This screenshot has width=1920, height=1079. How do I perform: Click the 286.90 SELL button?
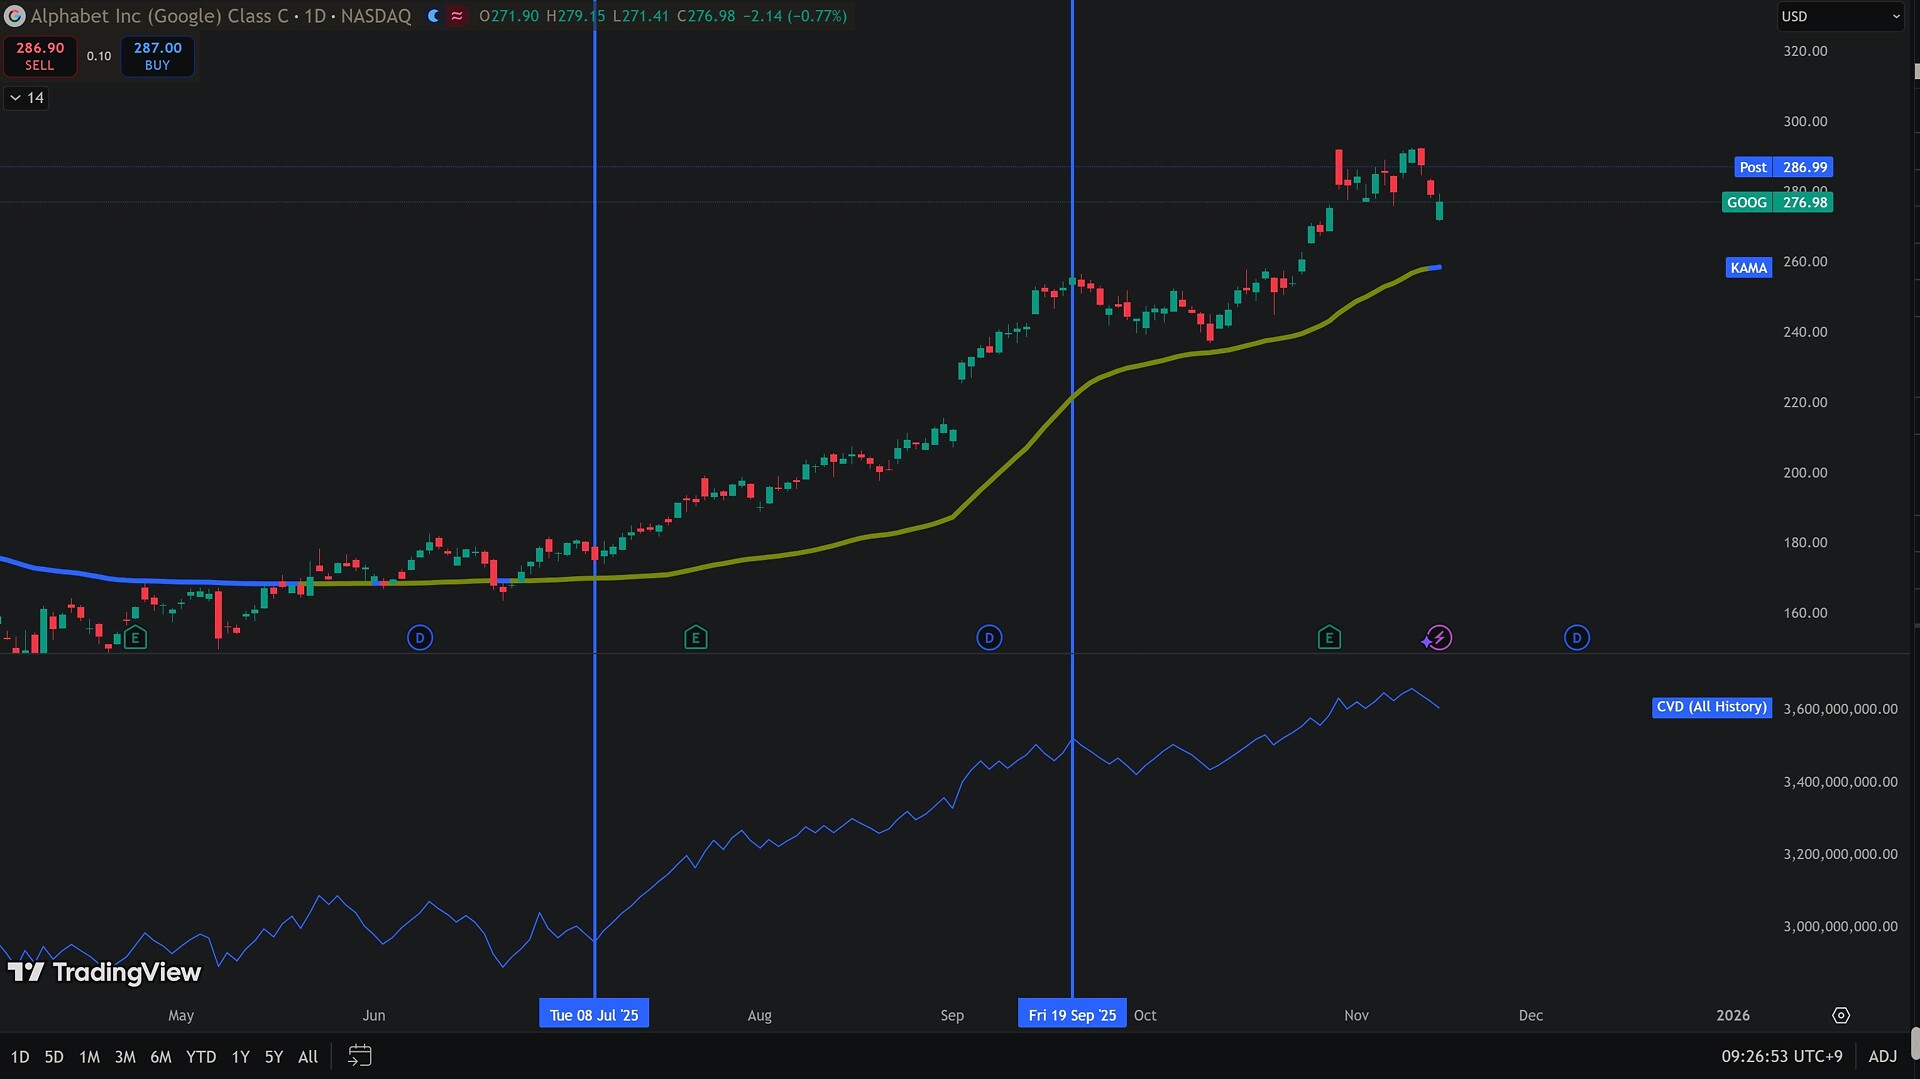pyautogui.click(x=40, y=56)
